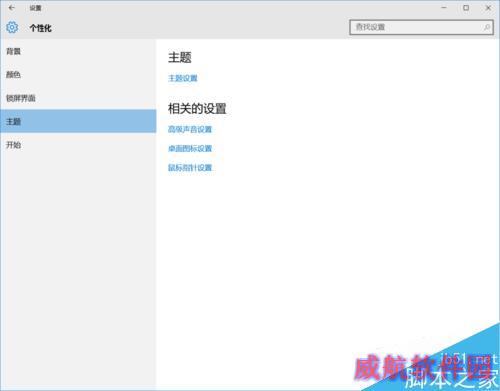Open the 背景 section in the sidebar
This screenshot has height=391, width=500.
(78, 51)
